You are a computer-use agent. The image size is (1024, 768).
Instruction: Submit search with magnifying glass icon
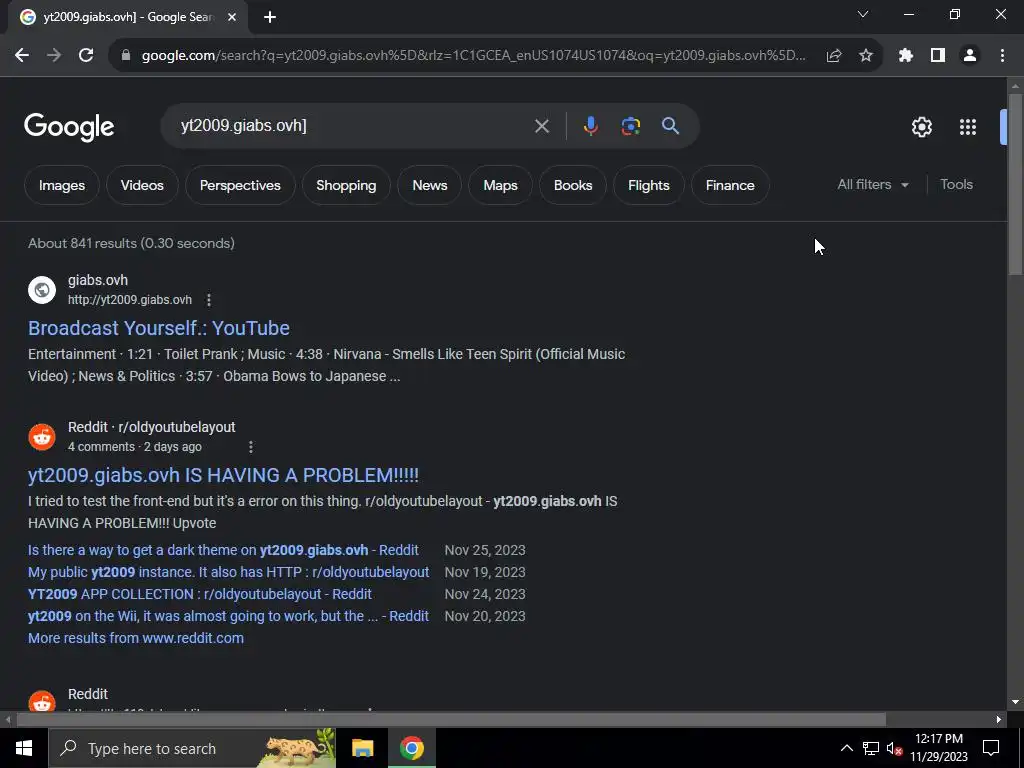(x=670, y=126)
